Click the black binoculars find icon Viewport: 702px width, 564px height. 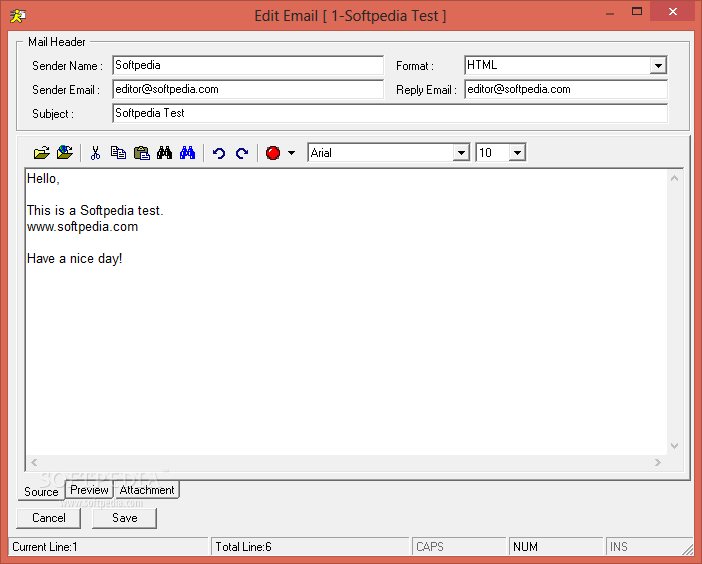[x=164, y=153]
